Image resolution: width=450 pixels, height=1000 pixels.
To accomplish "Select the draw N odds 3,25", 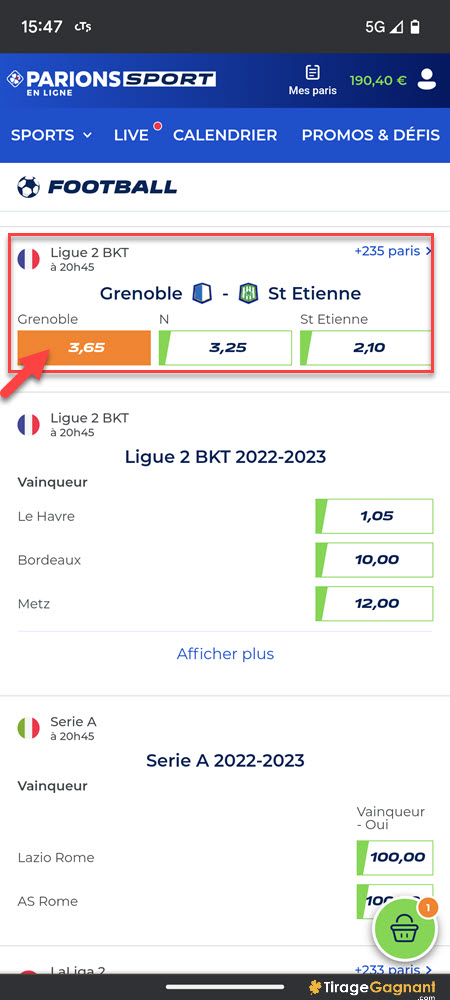I will (x=225, y=348).
